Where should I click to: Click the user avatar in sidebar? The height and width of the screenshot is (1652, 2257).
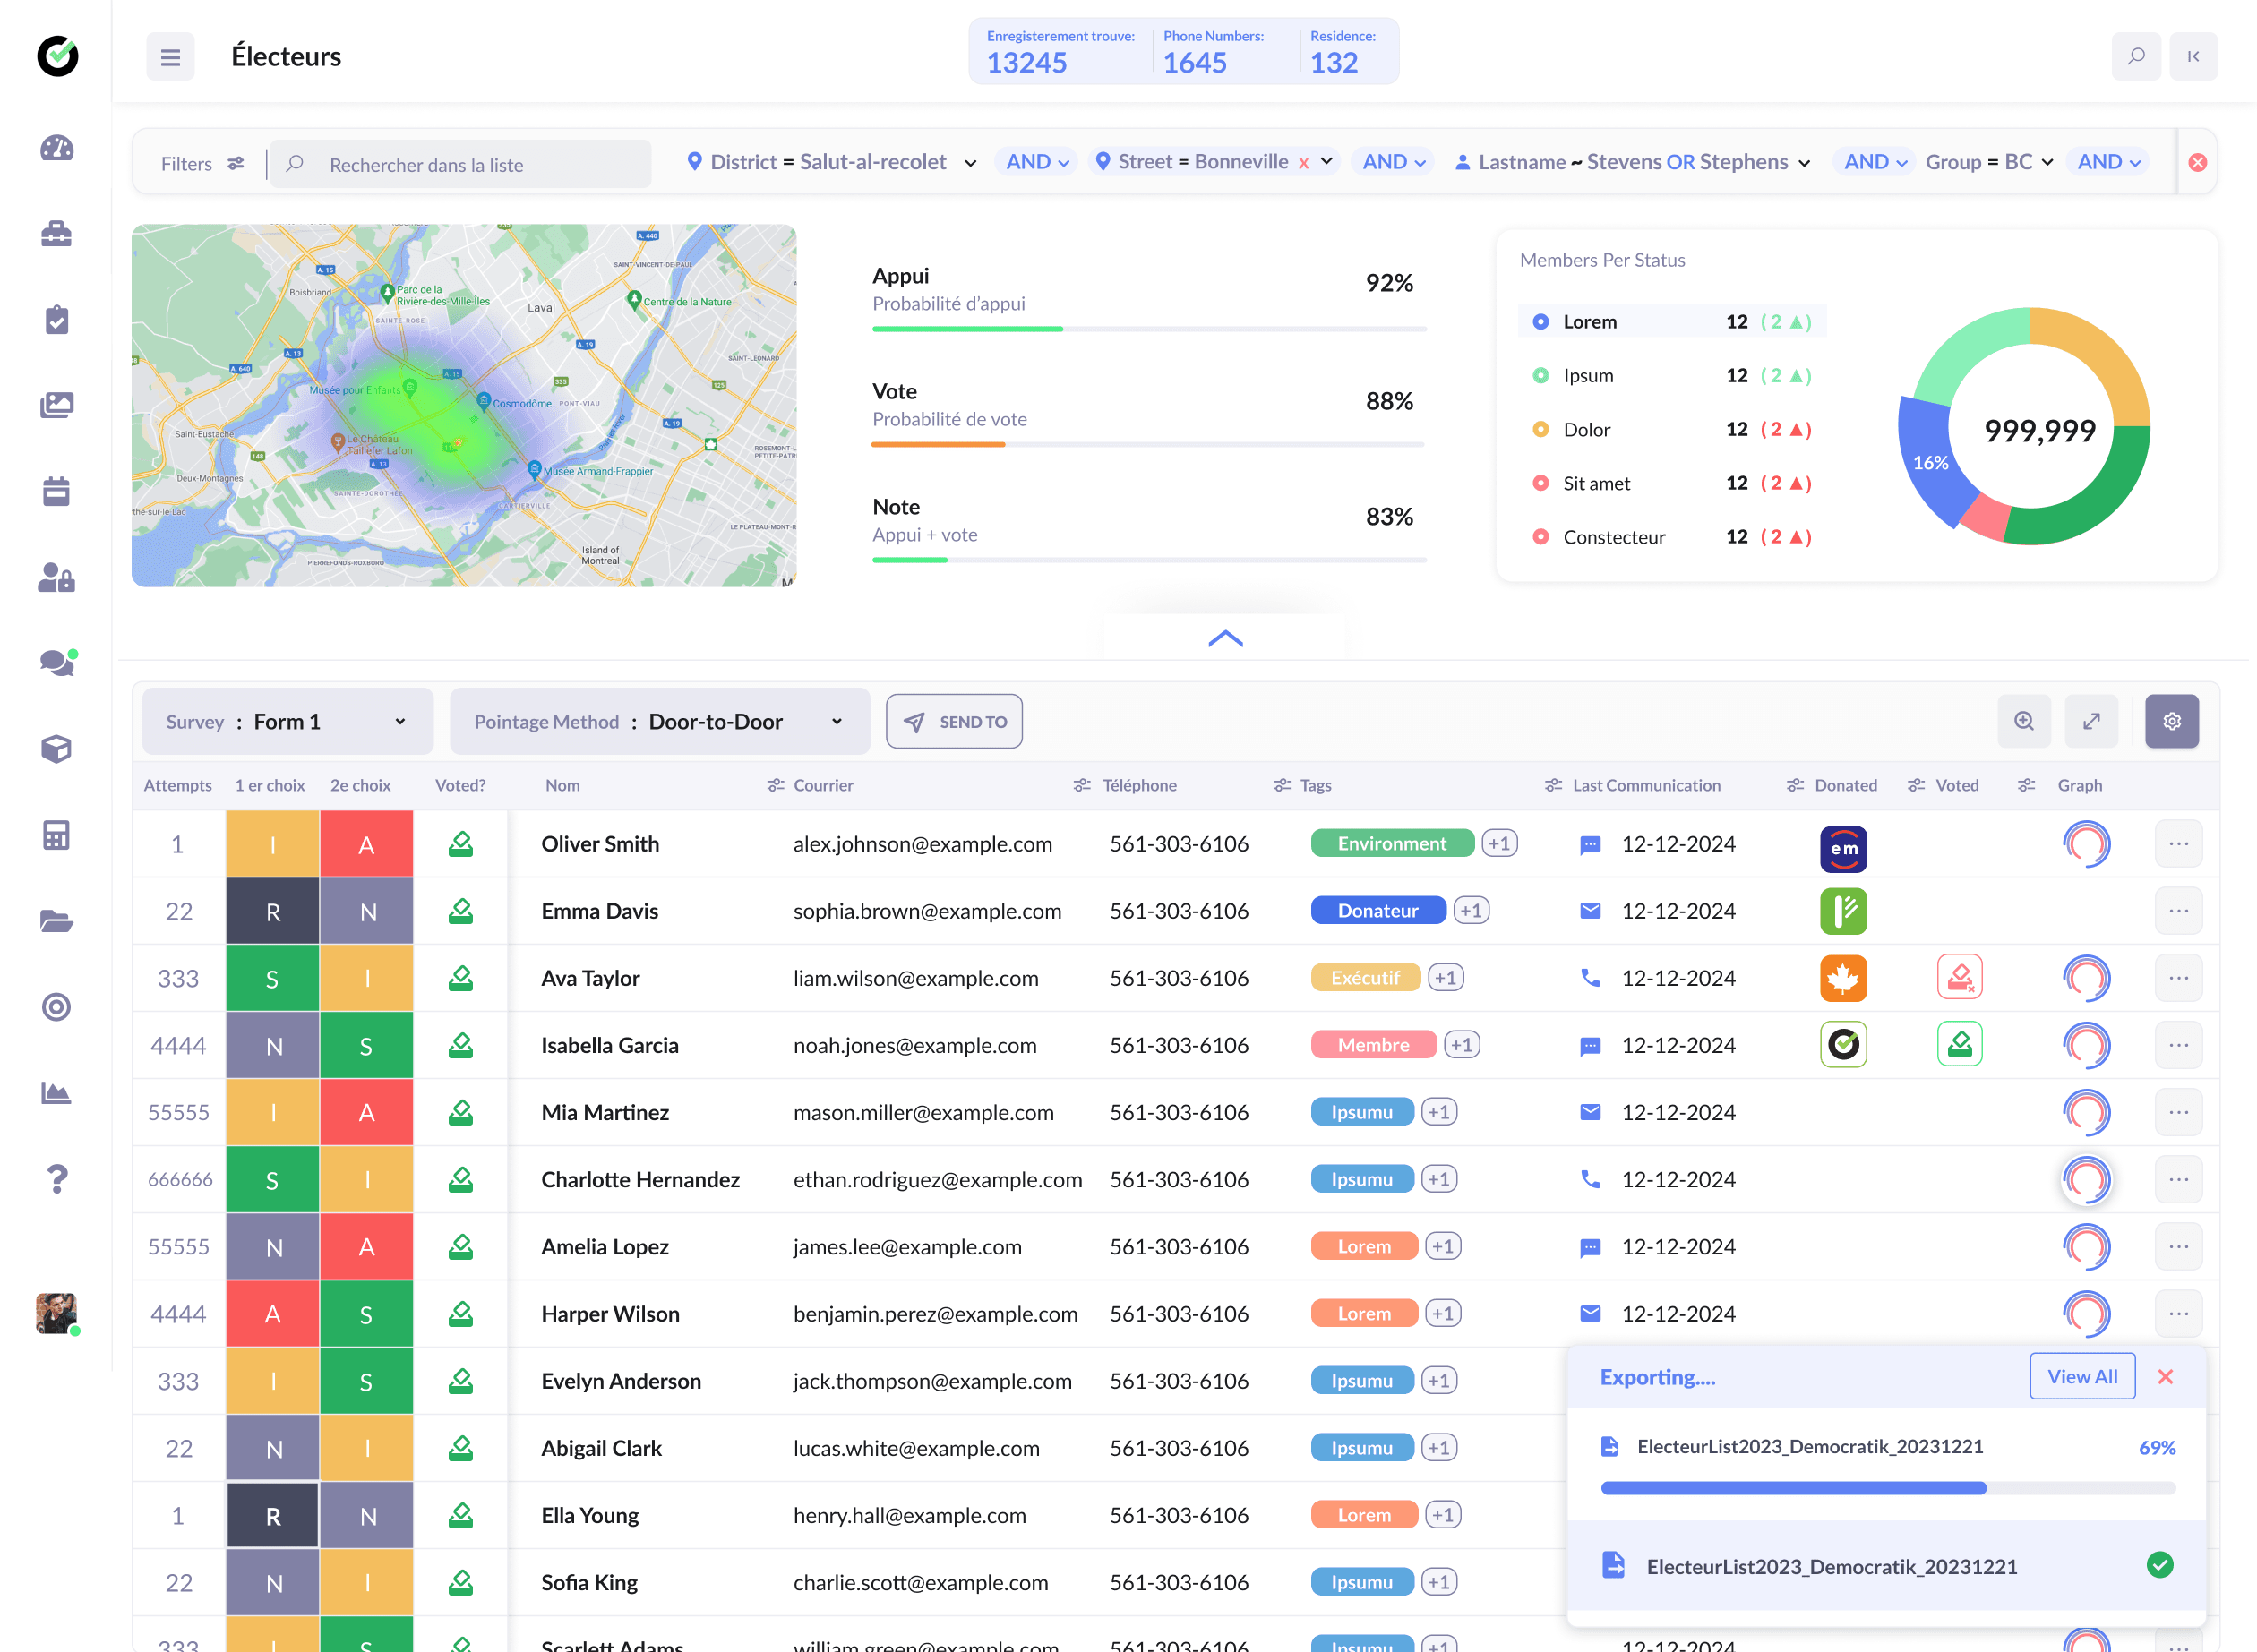click(x=57, y=1313)
